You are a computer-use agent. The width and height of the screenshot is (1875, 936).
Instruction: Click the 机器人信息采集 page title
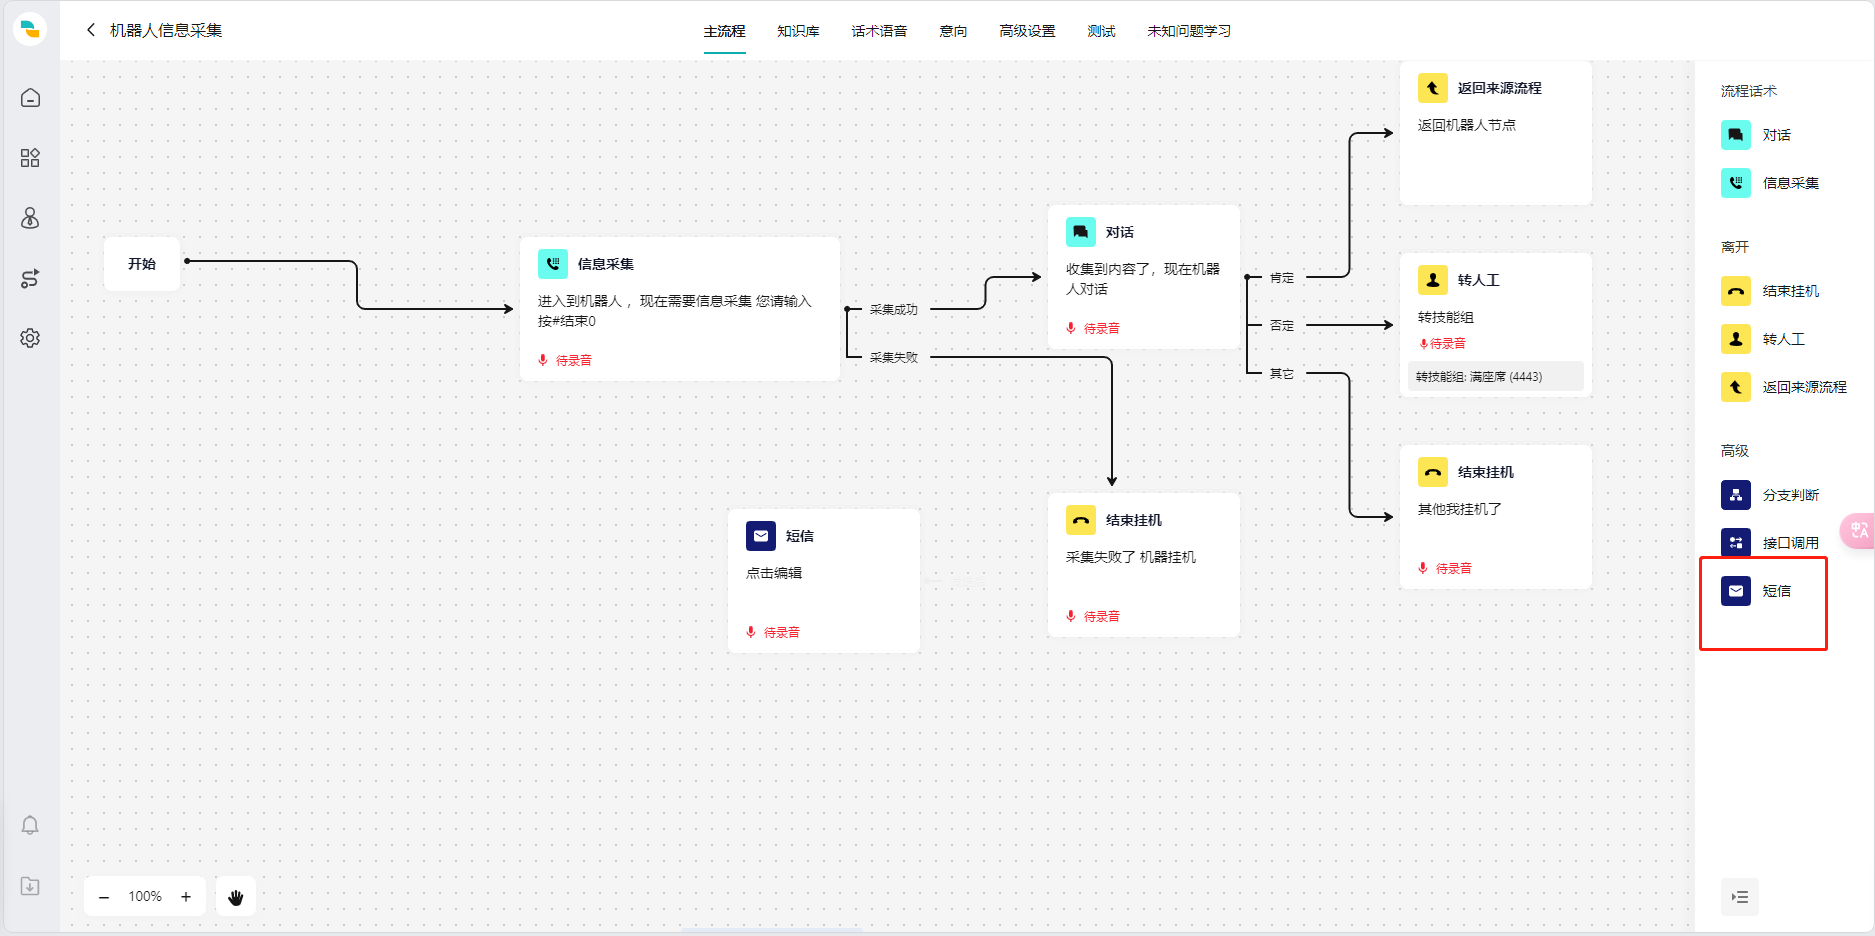[166, 30]
